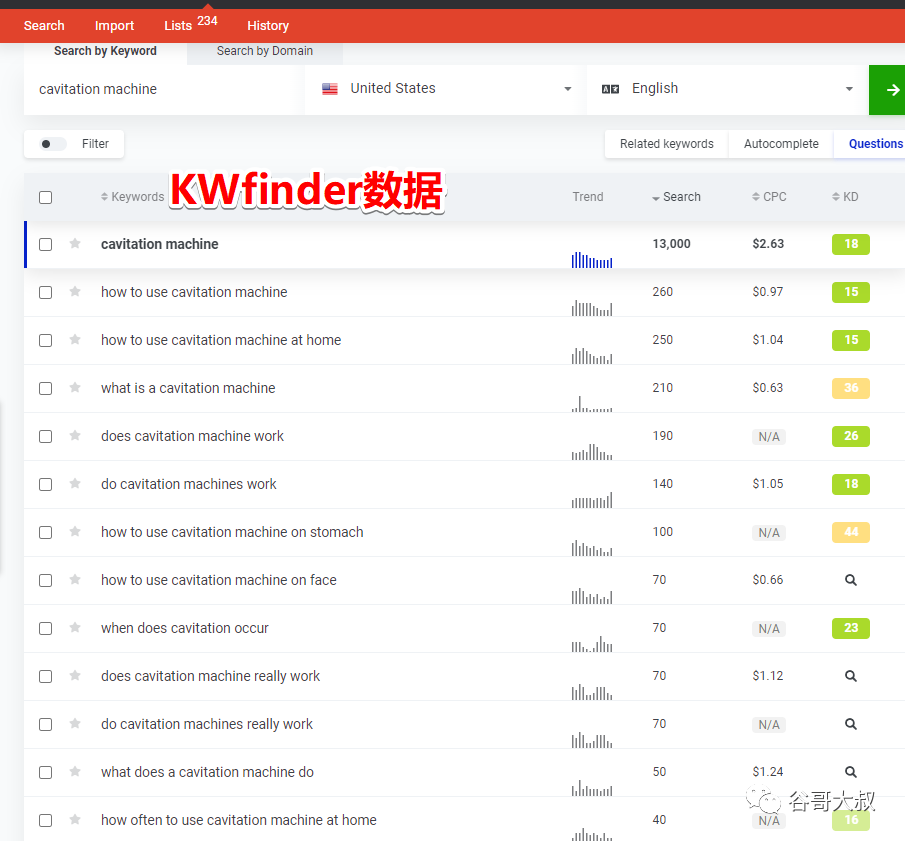Open the English language dropdown
Image resolution: width=905 pixels, height=841 pixels.
(727, 89)
